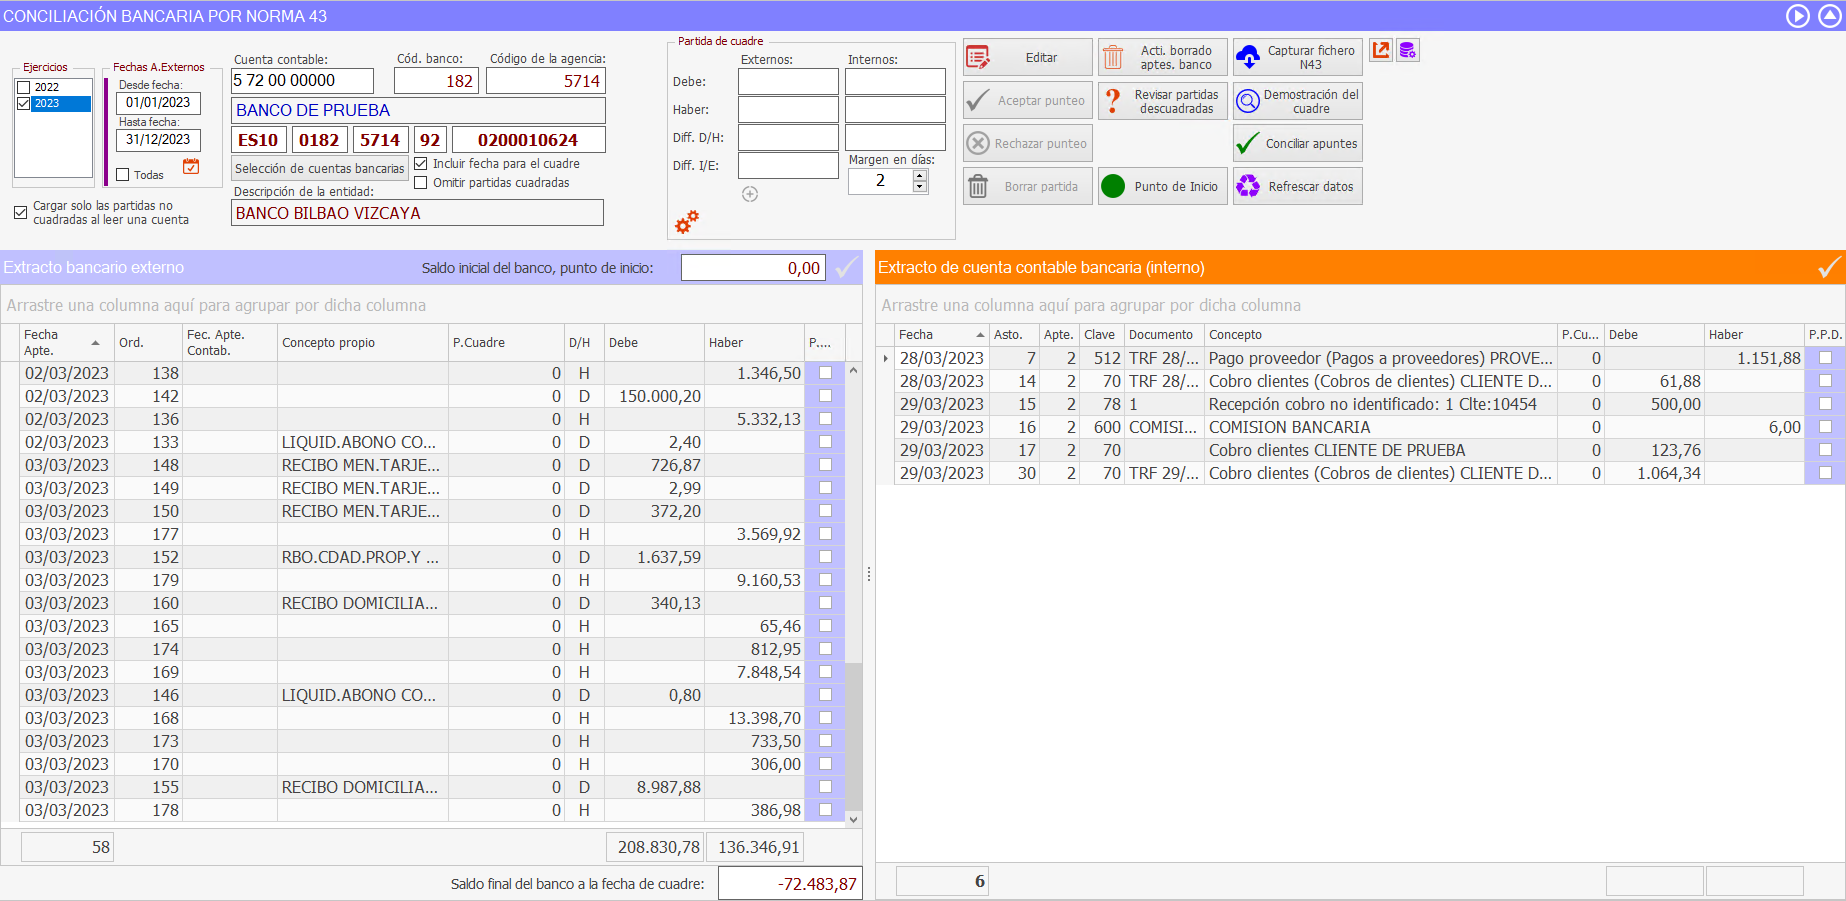Image resolution: width=1846 pixels, height=901 pixels.
Task: Increase the Margen en días stepper
Action: click(x=920, y=175)
